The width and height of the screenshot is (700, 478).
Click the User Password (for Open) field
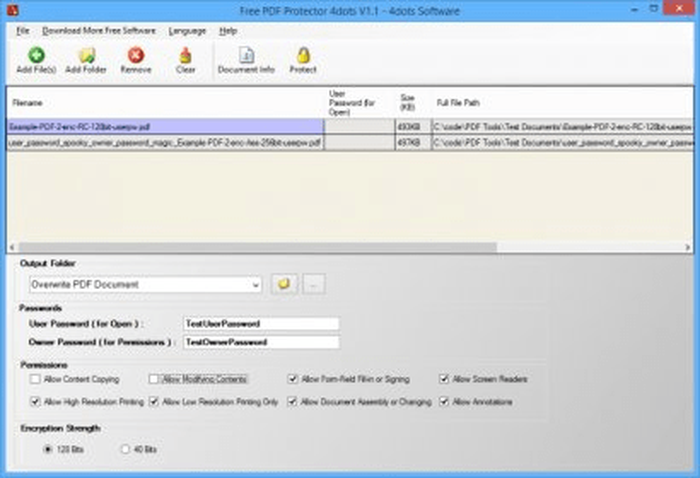(261, 324)
